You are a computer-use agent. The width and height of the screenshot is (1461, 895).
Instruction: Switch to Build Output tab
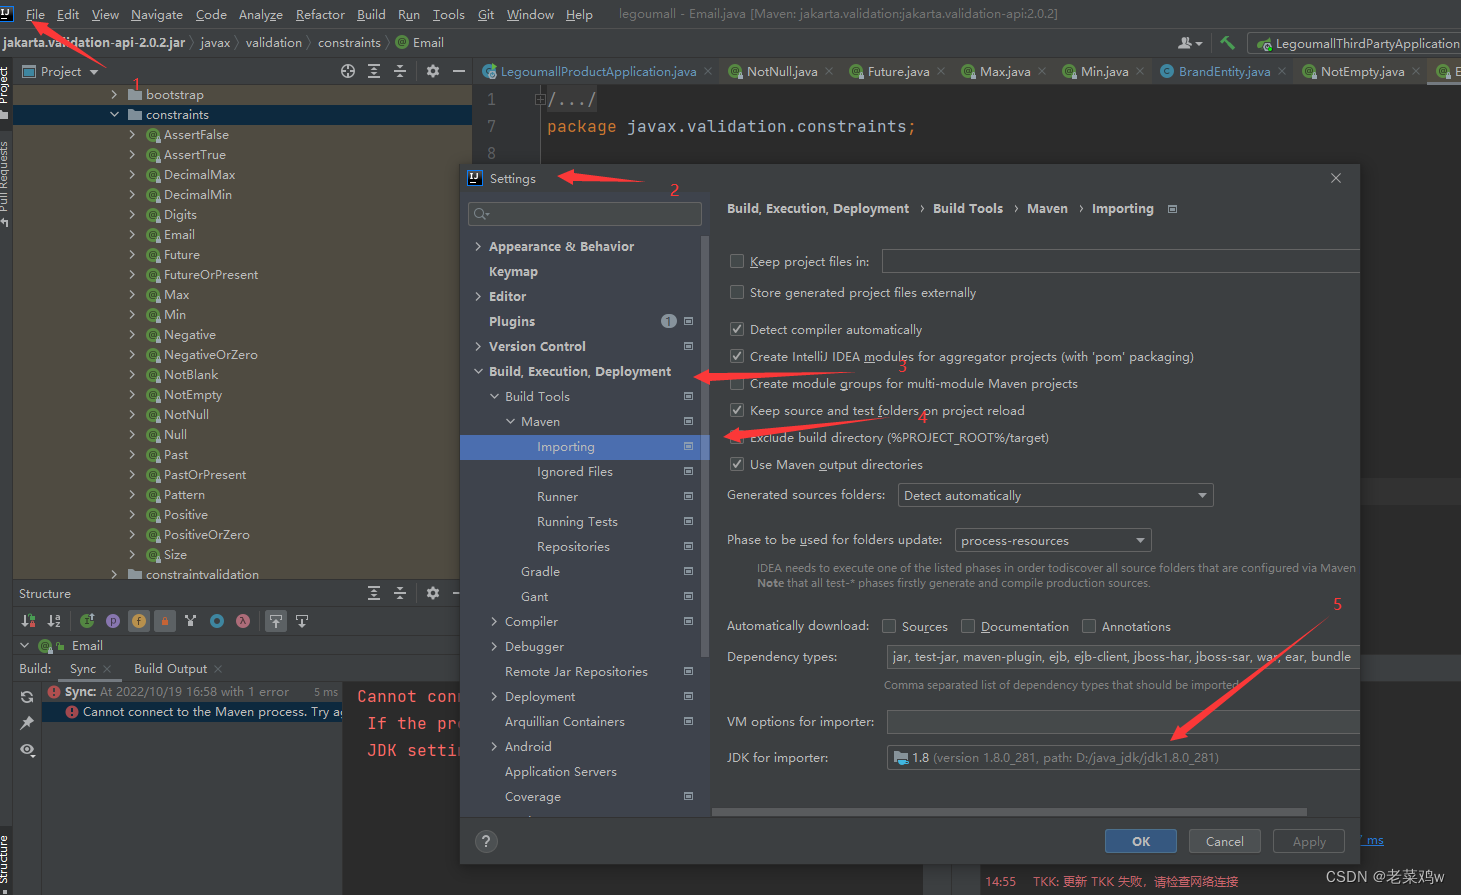170,668
